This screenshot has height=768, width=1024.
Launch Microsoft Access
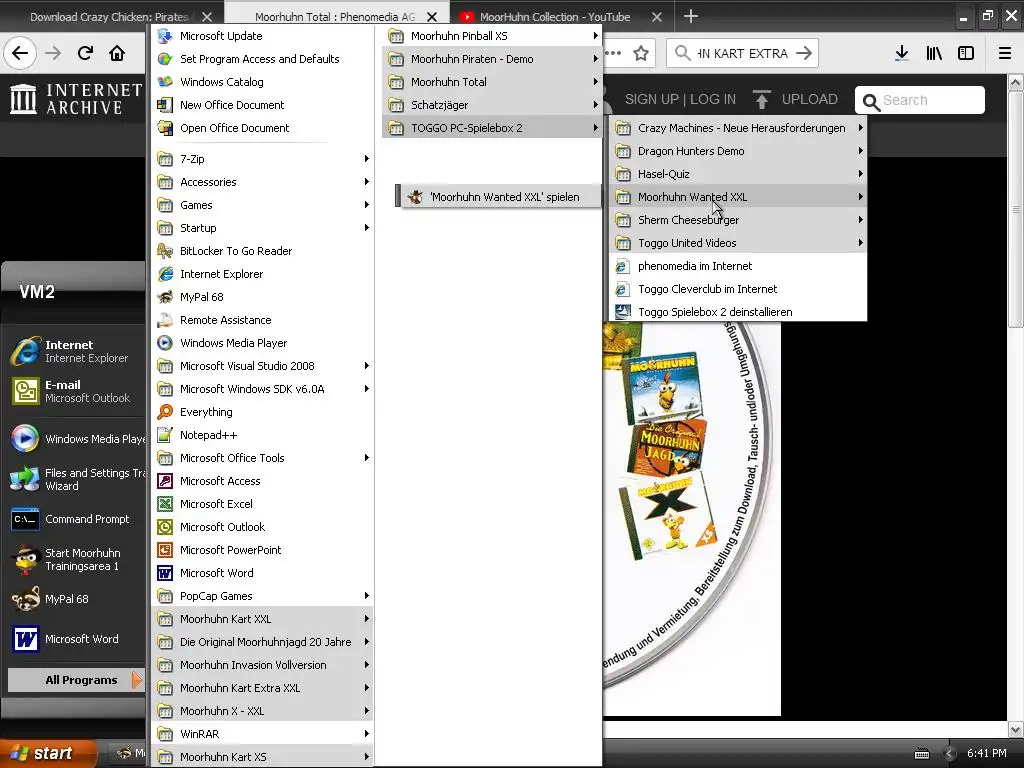click(x=261, y=481)
